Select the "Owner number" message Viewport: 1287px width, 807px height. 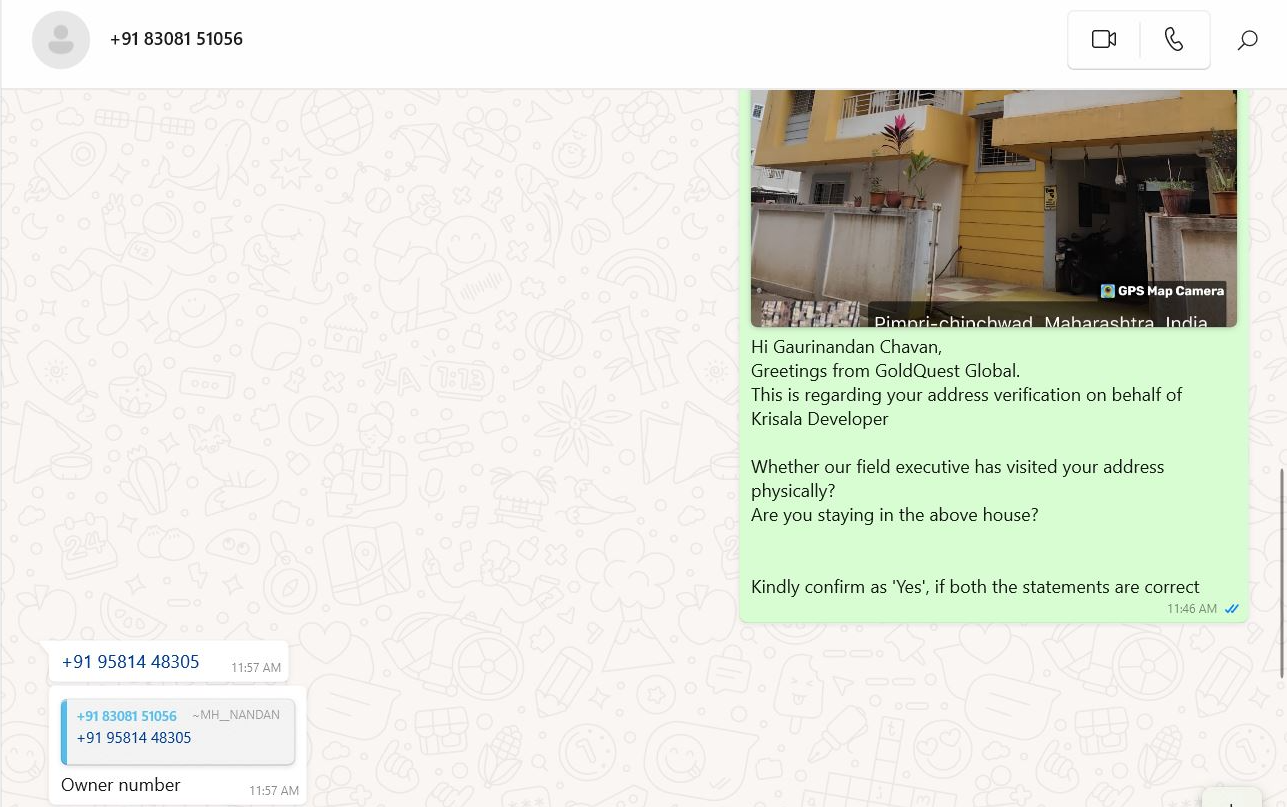point(121,785)
